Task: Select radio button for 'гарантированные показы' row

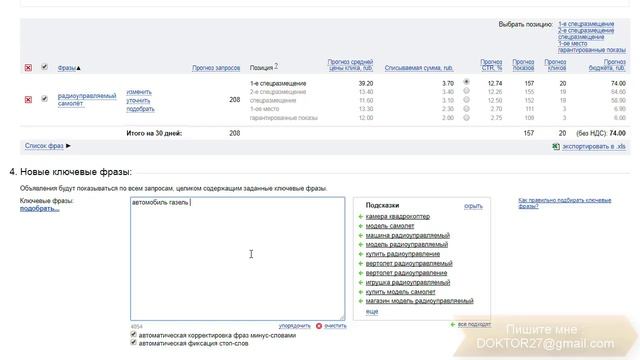Action: [x=466, y=118]
